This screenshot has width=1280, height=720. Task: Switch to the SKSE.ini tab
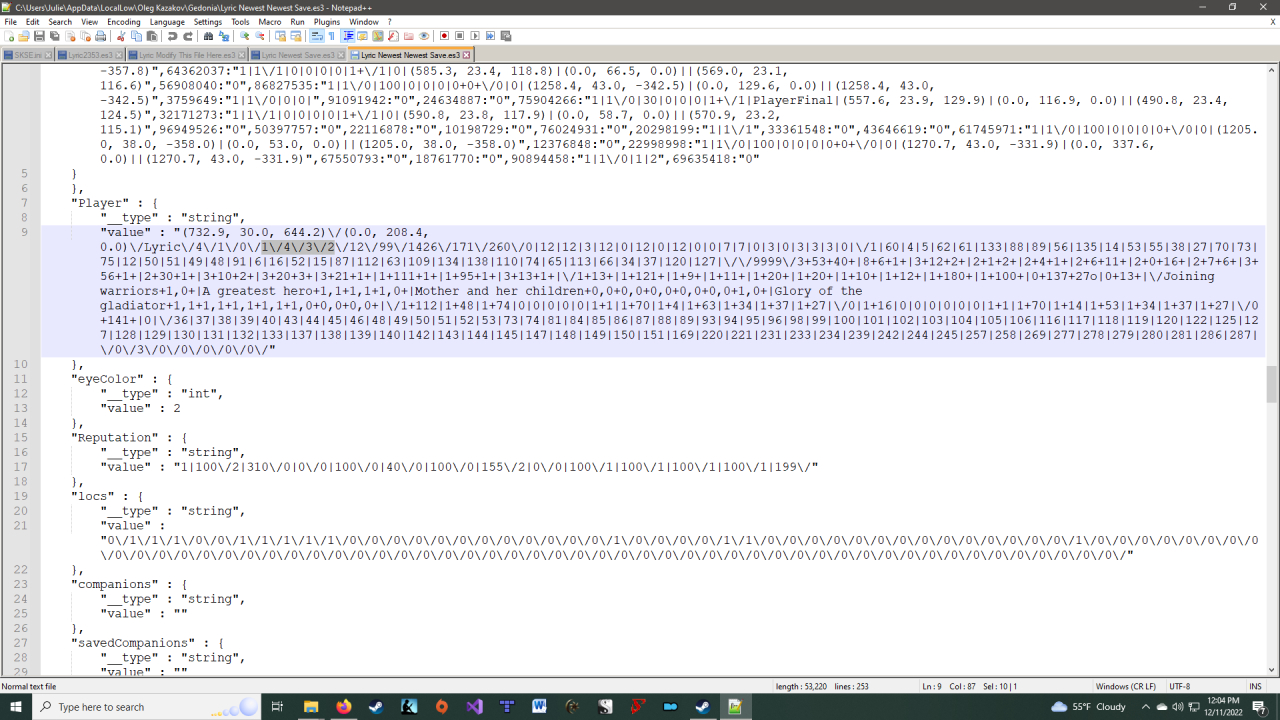(x=24, y=55)
